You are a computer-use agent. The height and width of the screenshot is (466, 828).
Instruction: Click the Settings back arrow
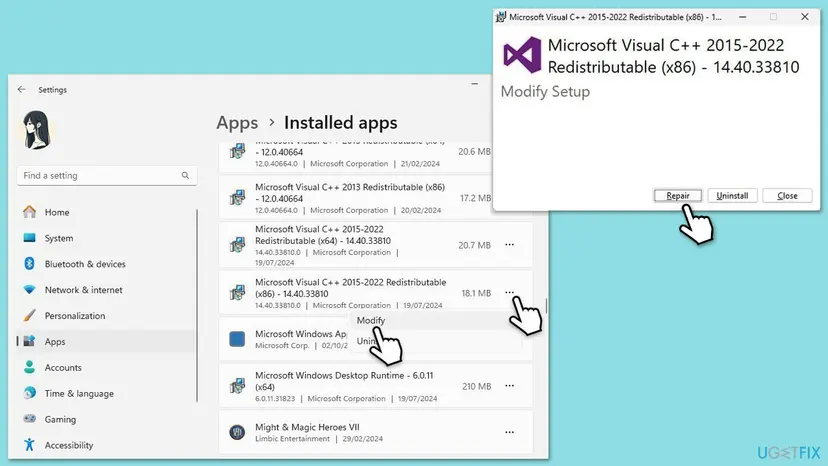21,89
